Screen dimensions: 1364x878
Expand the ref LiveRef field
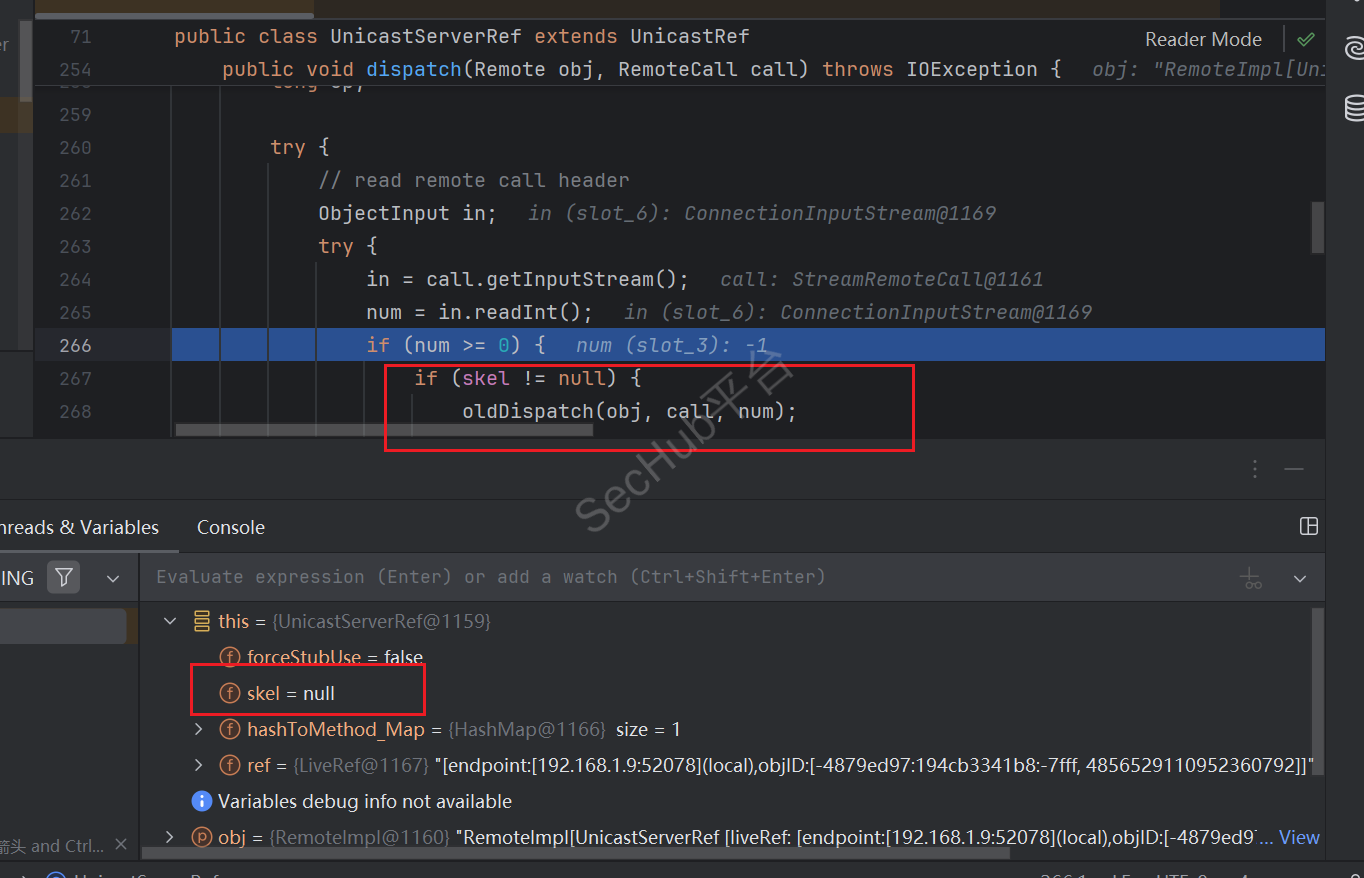[198, 766]
